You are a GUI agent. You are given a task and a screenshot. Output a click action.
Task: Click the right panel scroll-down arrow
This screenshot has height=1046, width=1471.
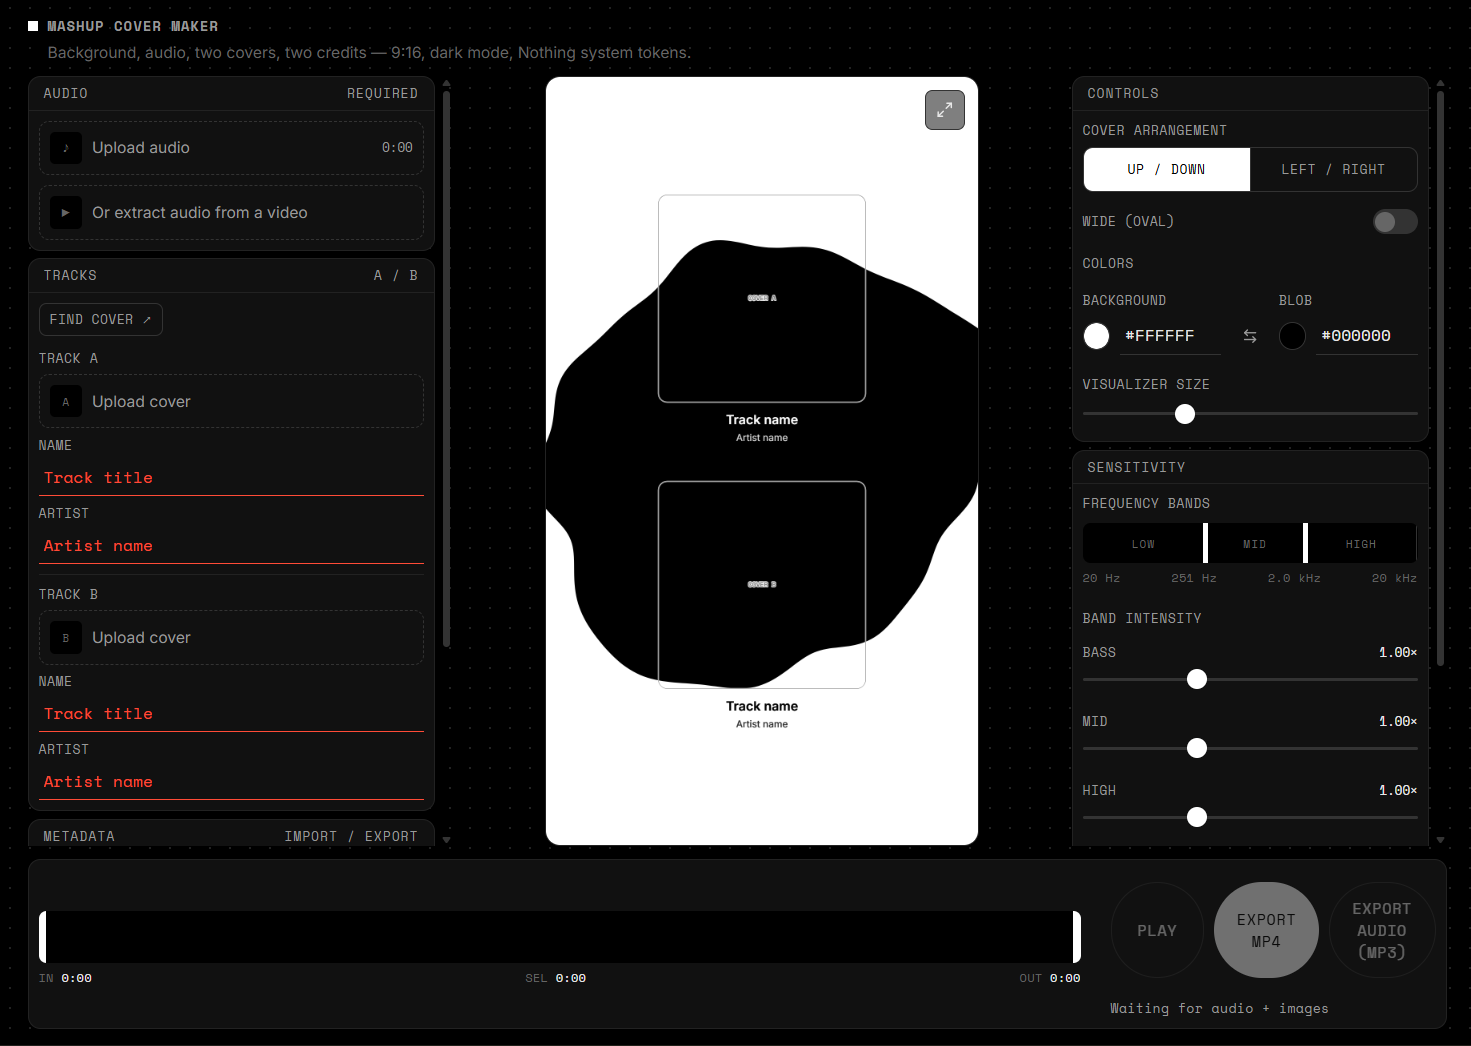click(x=1440, y=840)
